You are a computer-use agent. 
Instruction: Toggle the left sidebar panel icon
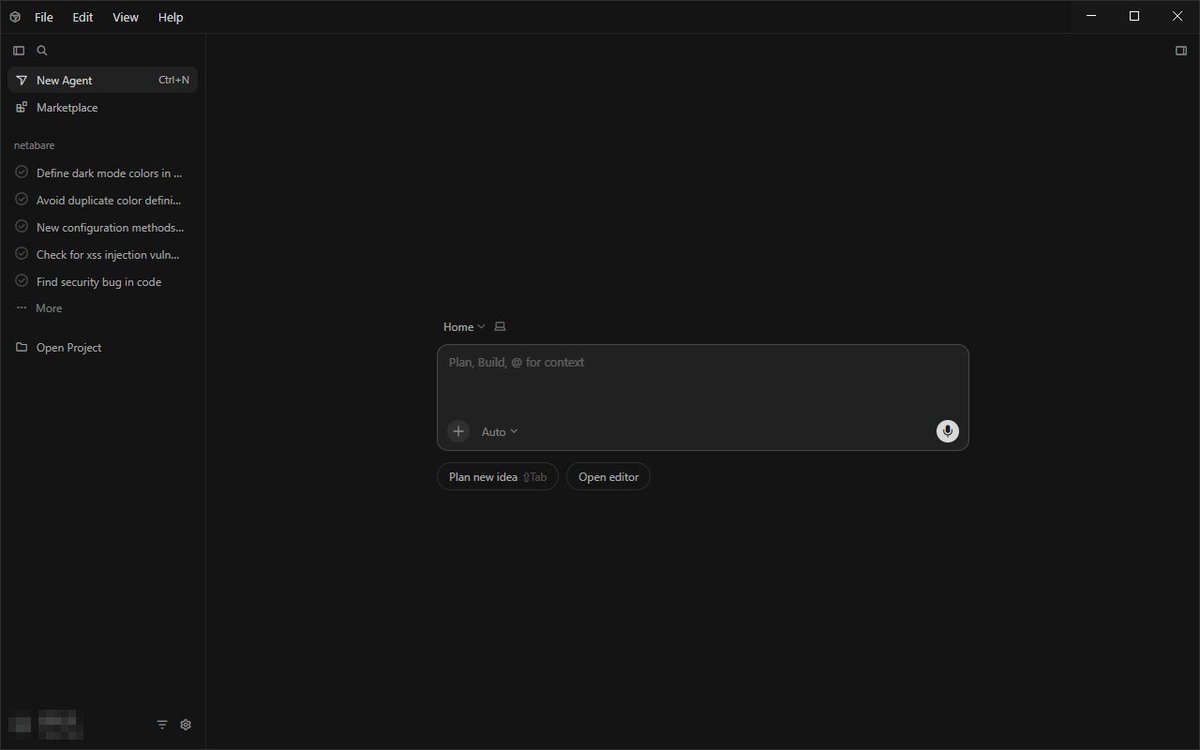18,50
